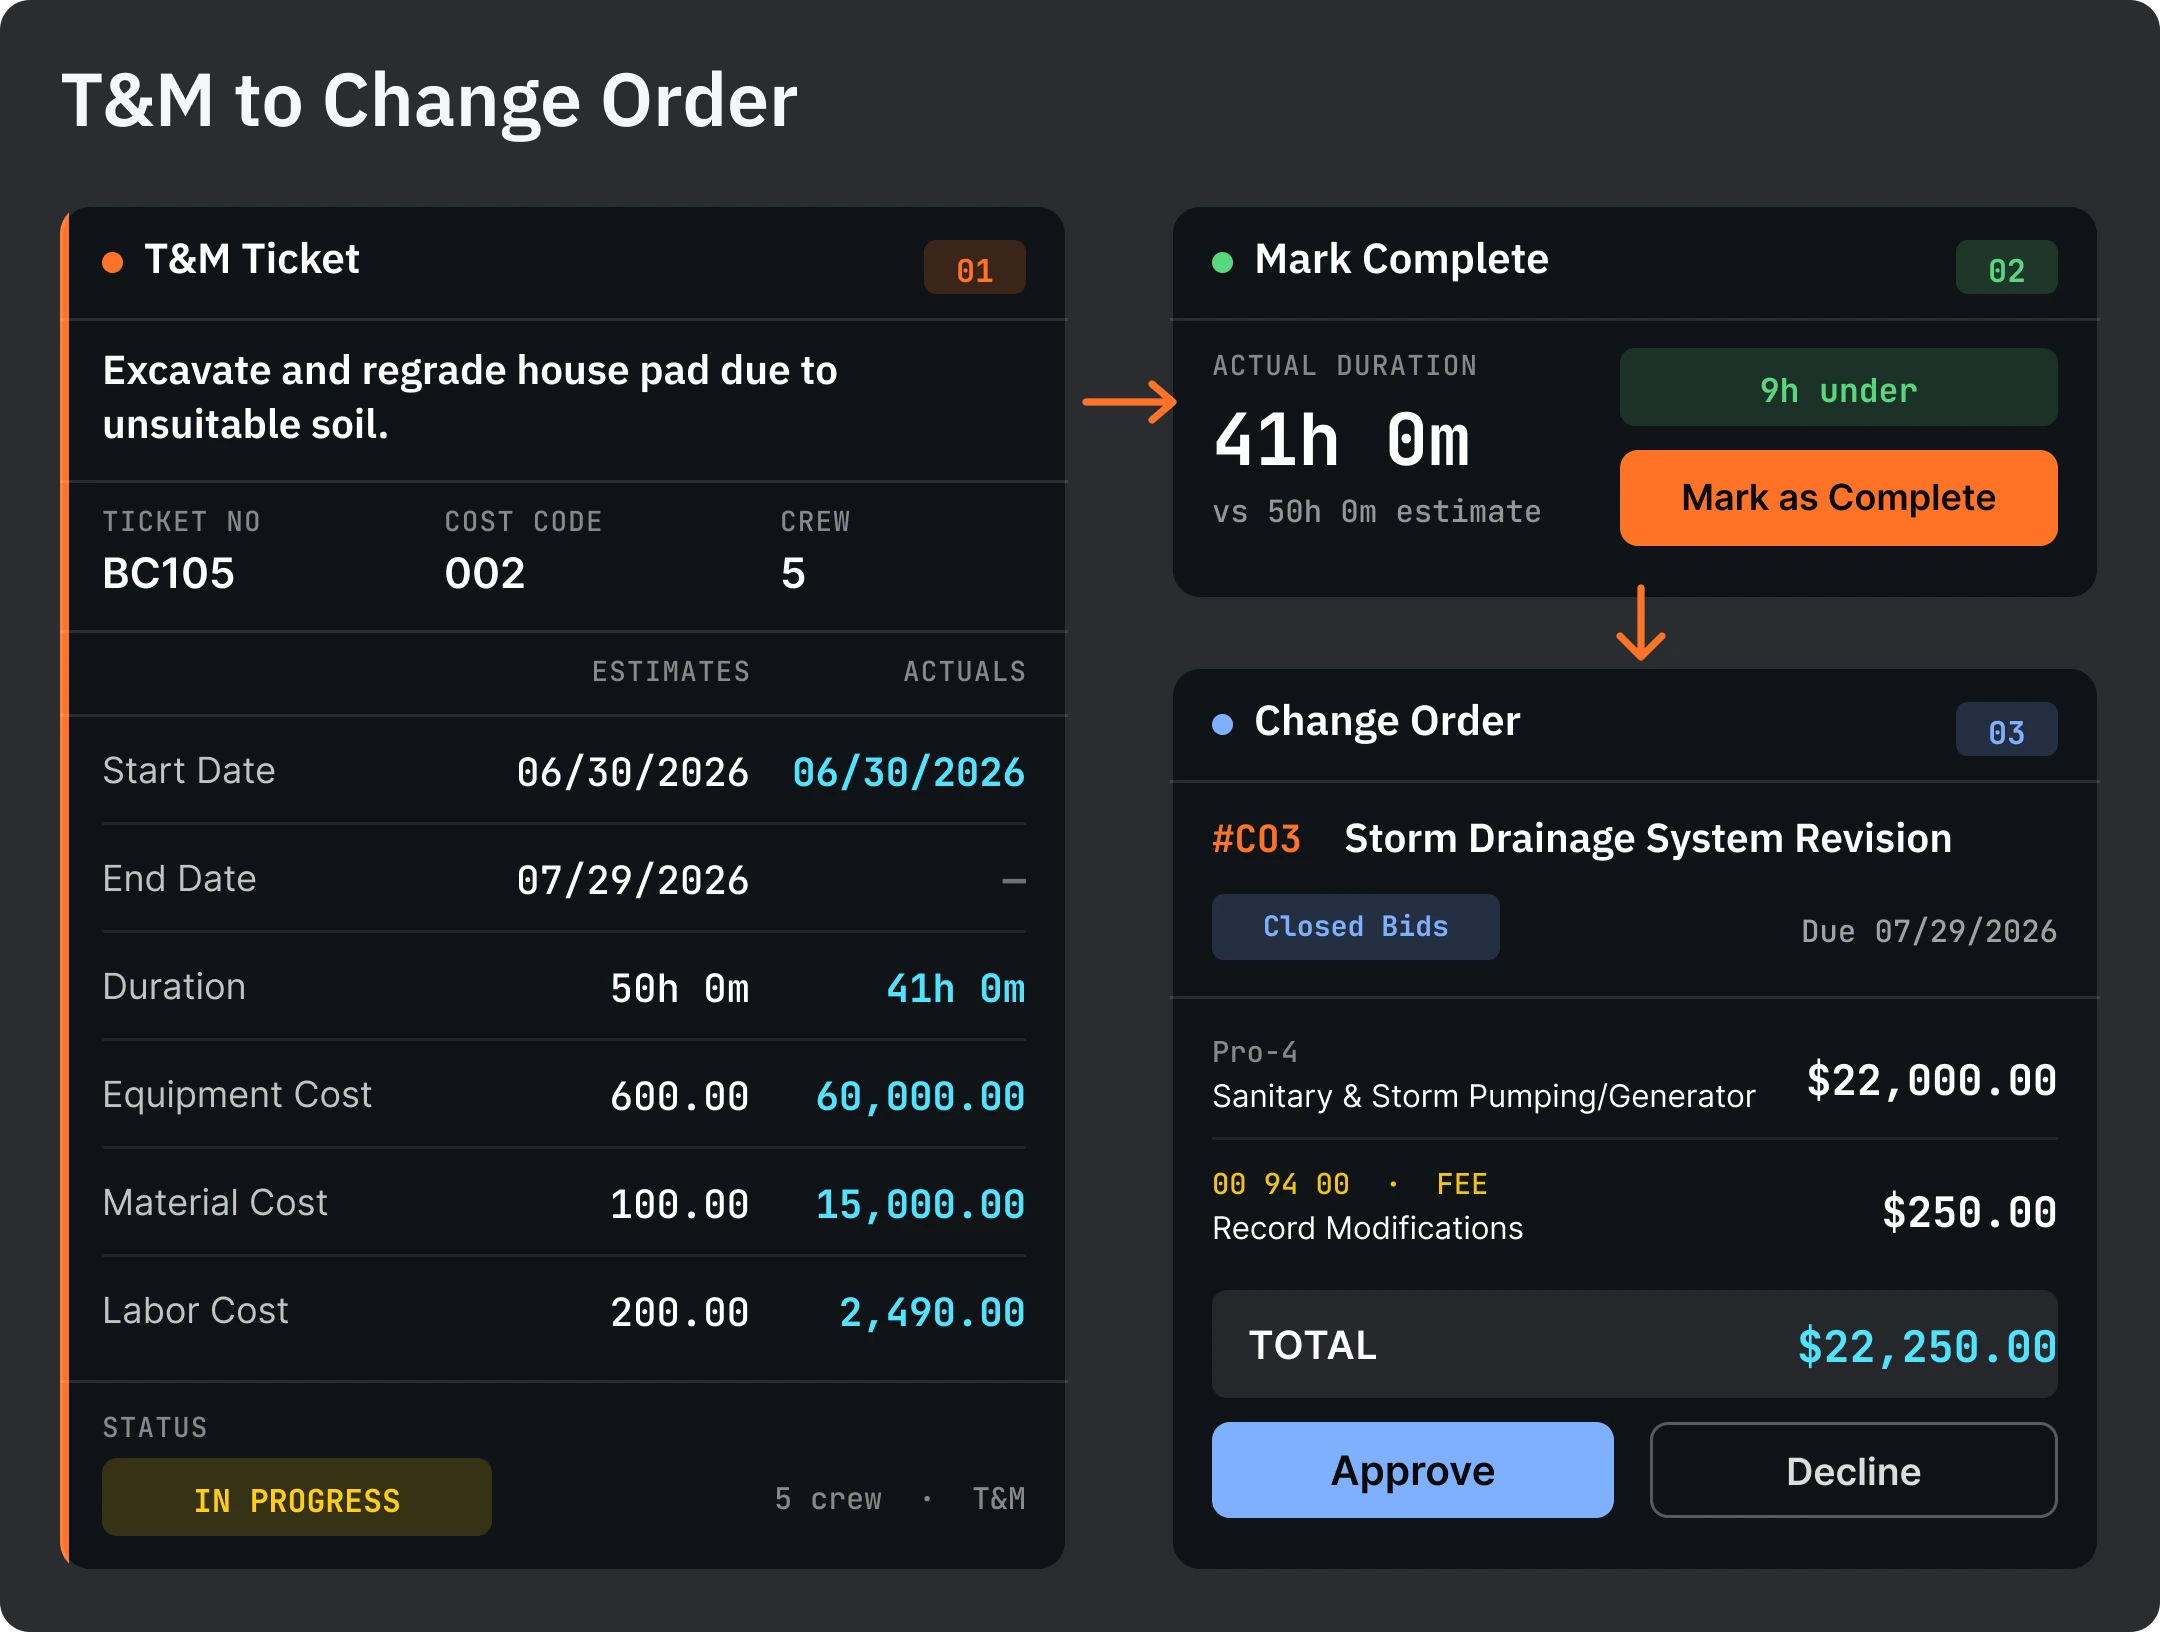Click the 00 94 00 FEE code

(1349, 1184)
